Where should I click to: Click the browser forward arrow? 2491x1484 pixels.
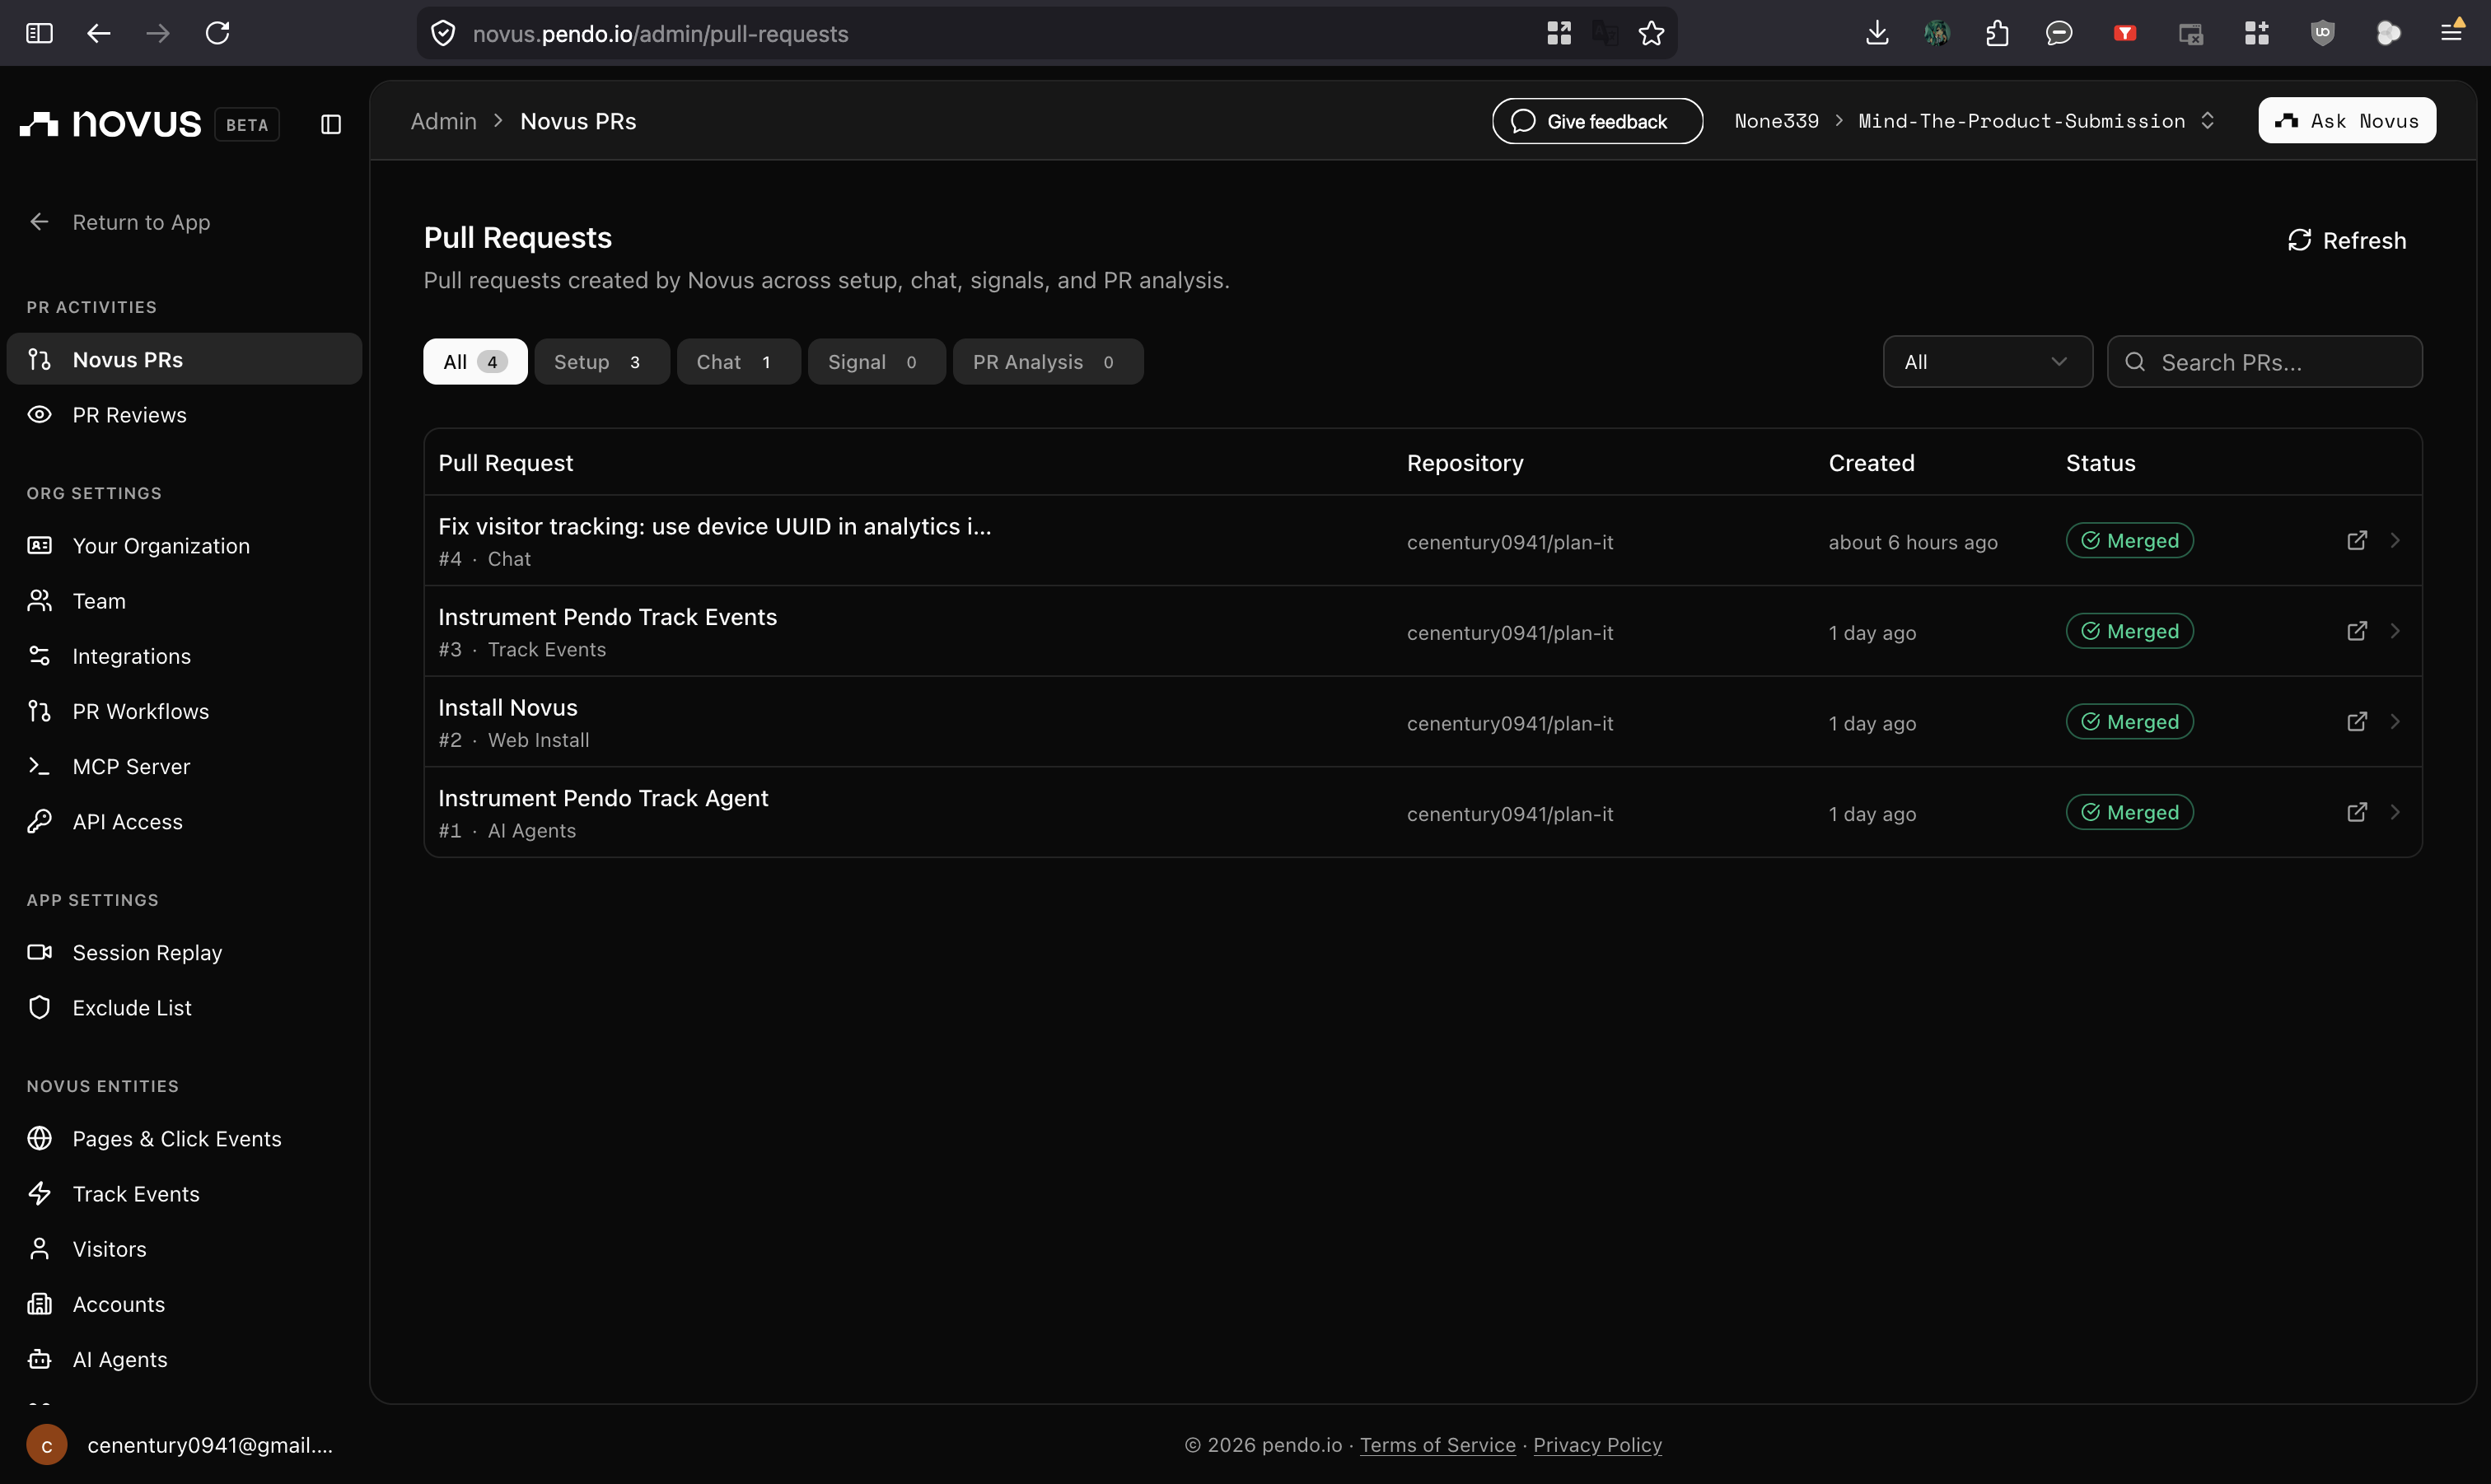(158, 33)
